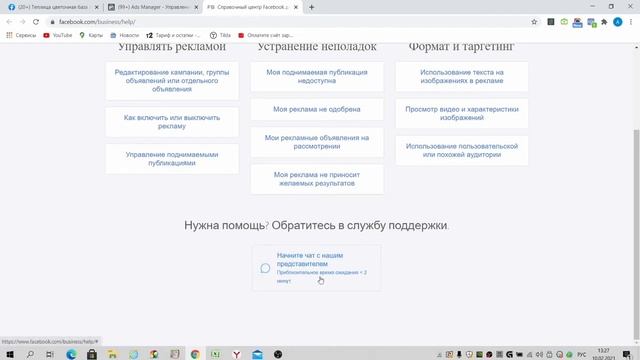This screenshot has width=640, height=360.
Task: Open Моя реклама не одобрена
Action: click(x=317, y=109)
